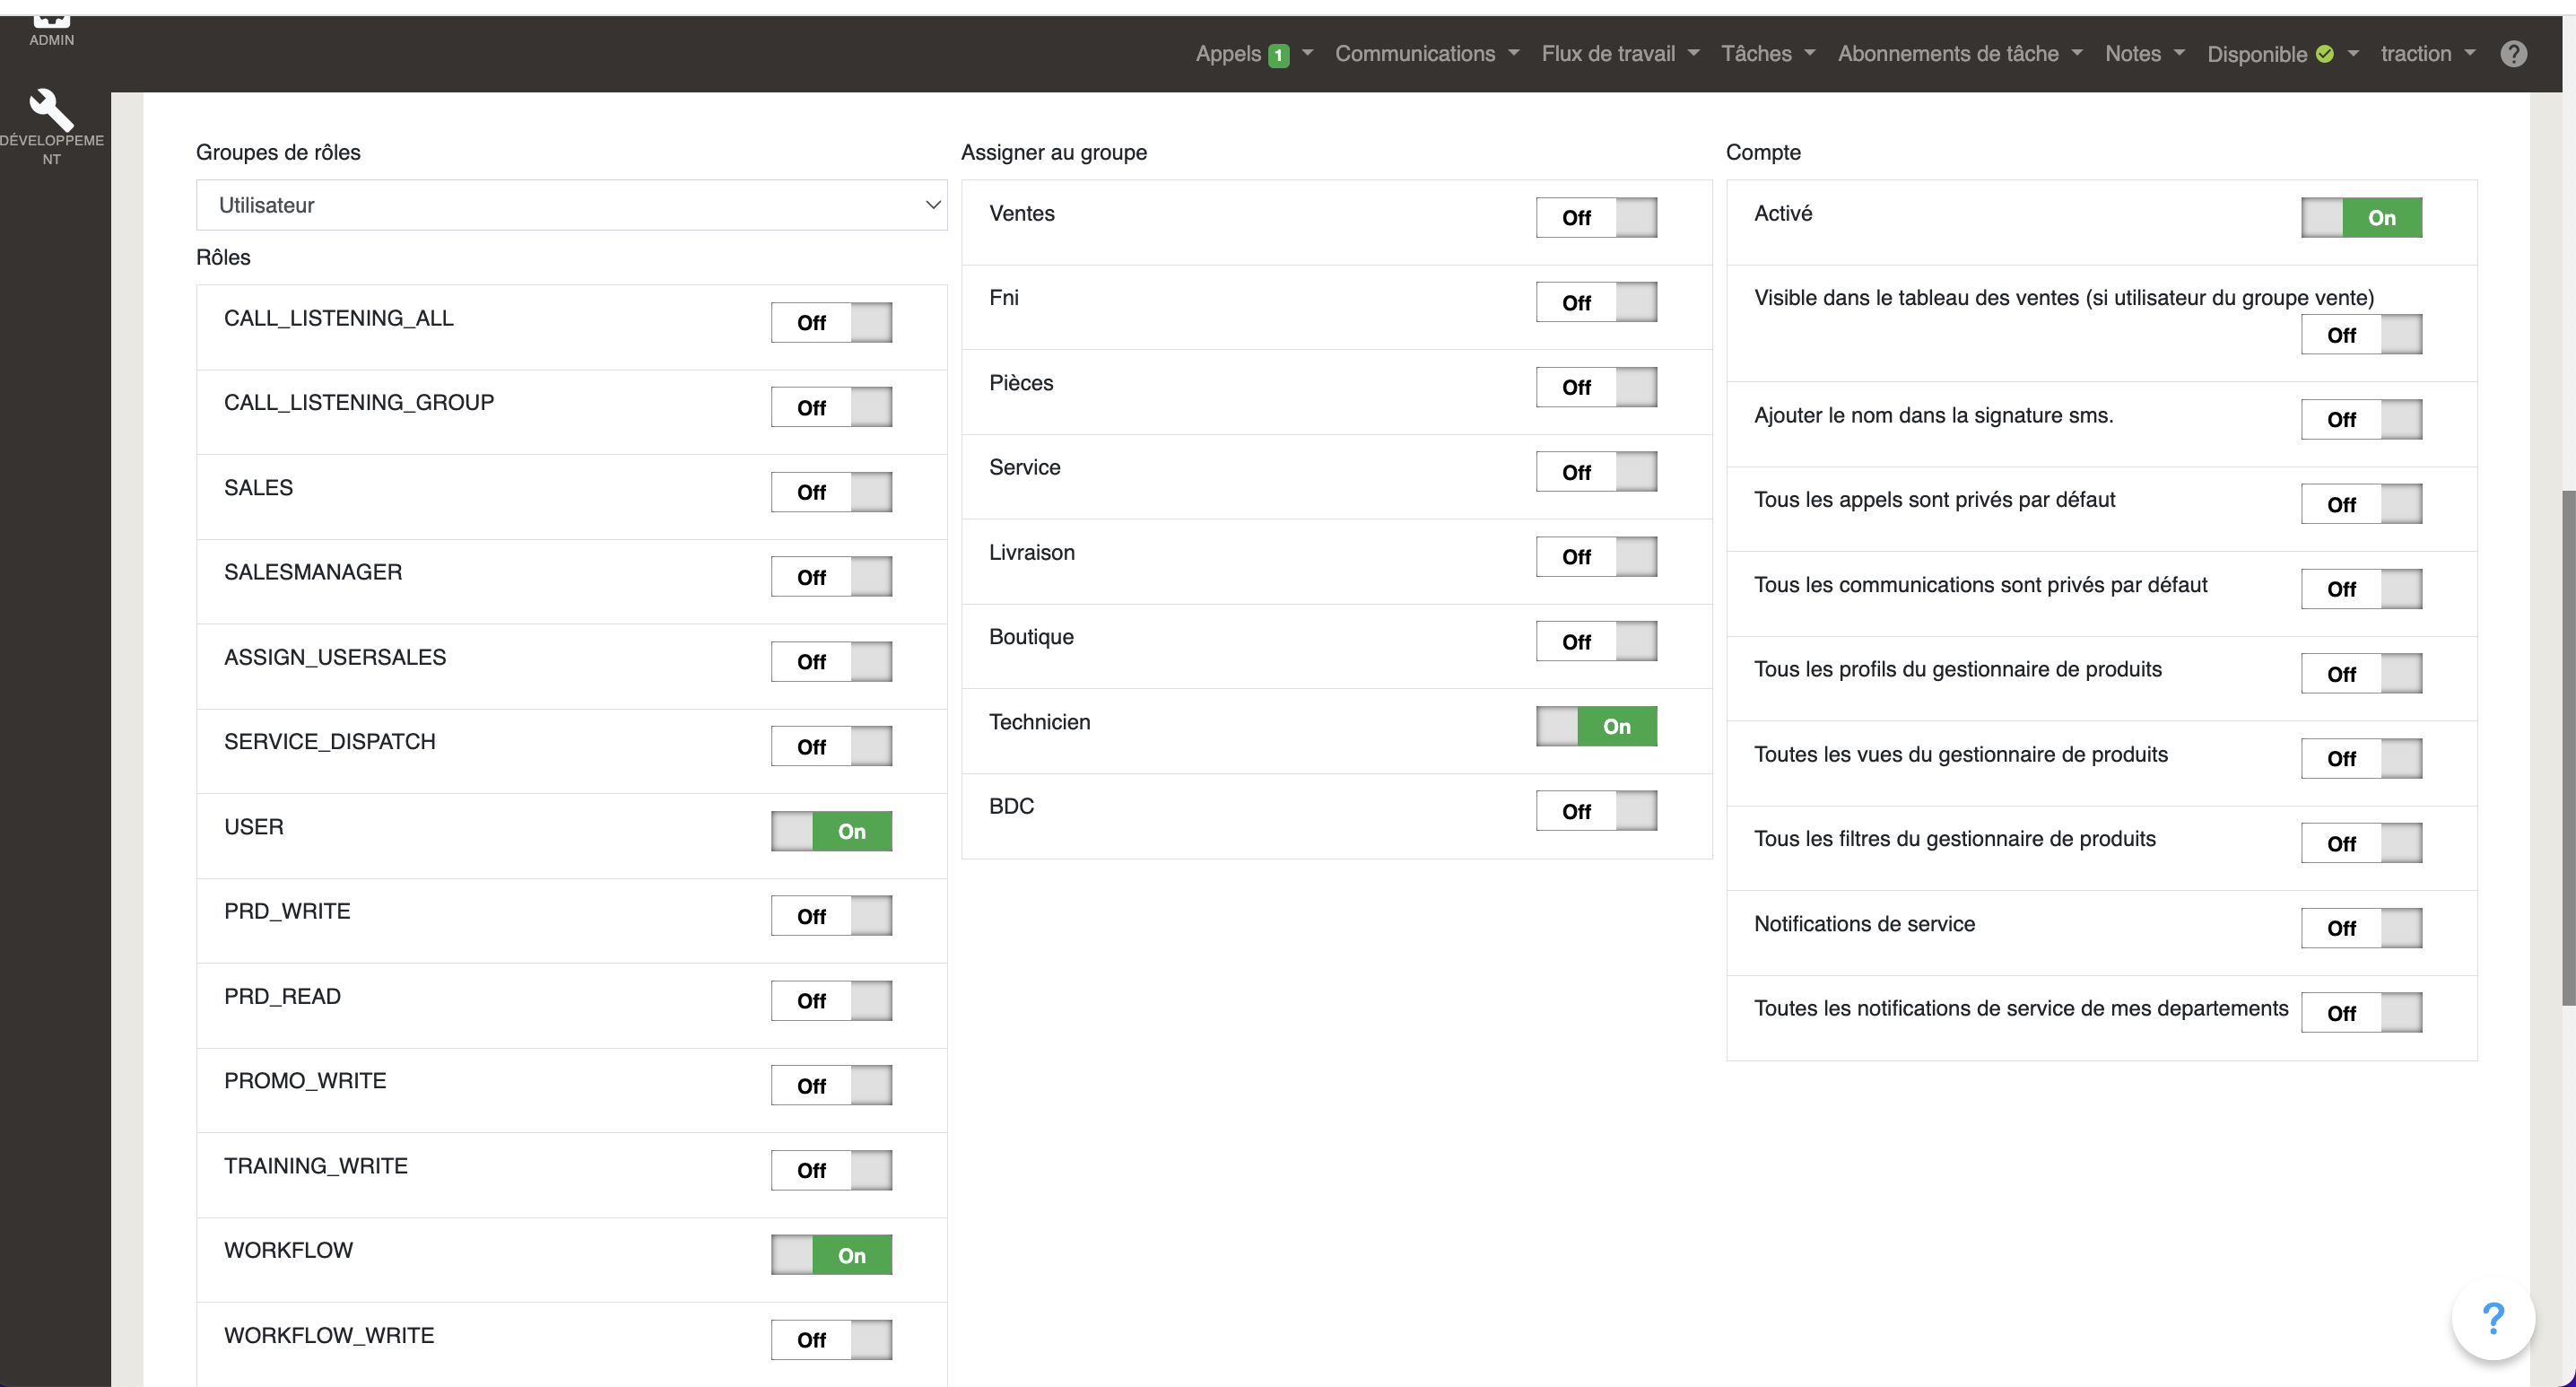The height and width of the screenshot is (1387, 2576).
Task: Toggle ASSIGN_USERSALES role on
Action: pyautogui.click(x=831, y=661)
